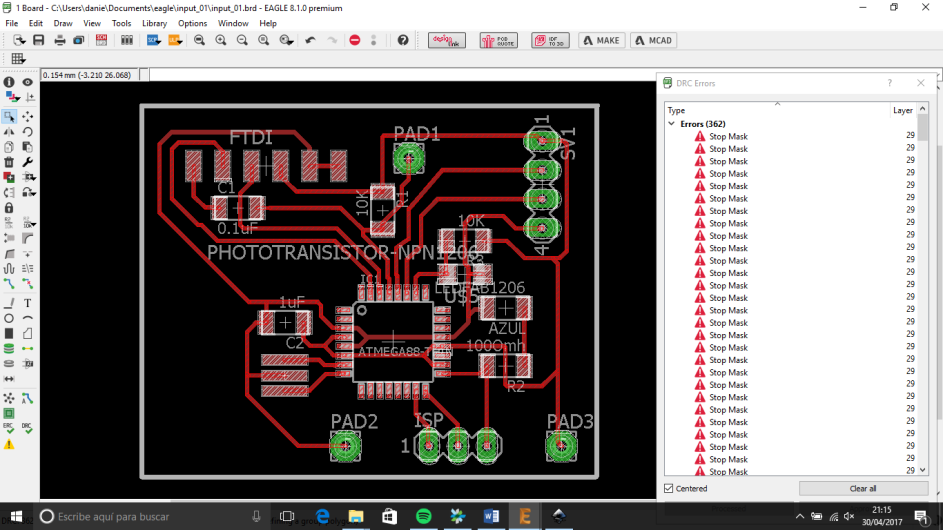Select the Ratsnest tool

point(9,398)
